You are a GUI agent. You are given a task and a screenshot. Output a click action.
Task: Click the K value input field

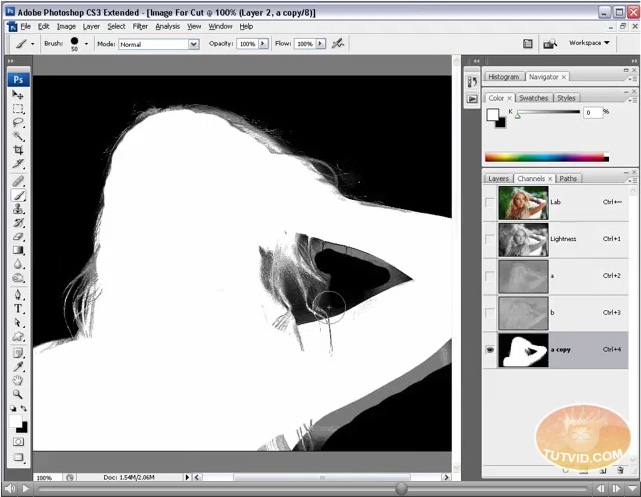[x=593, y=113]
